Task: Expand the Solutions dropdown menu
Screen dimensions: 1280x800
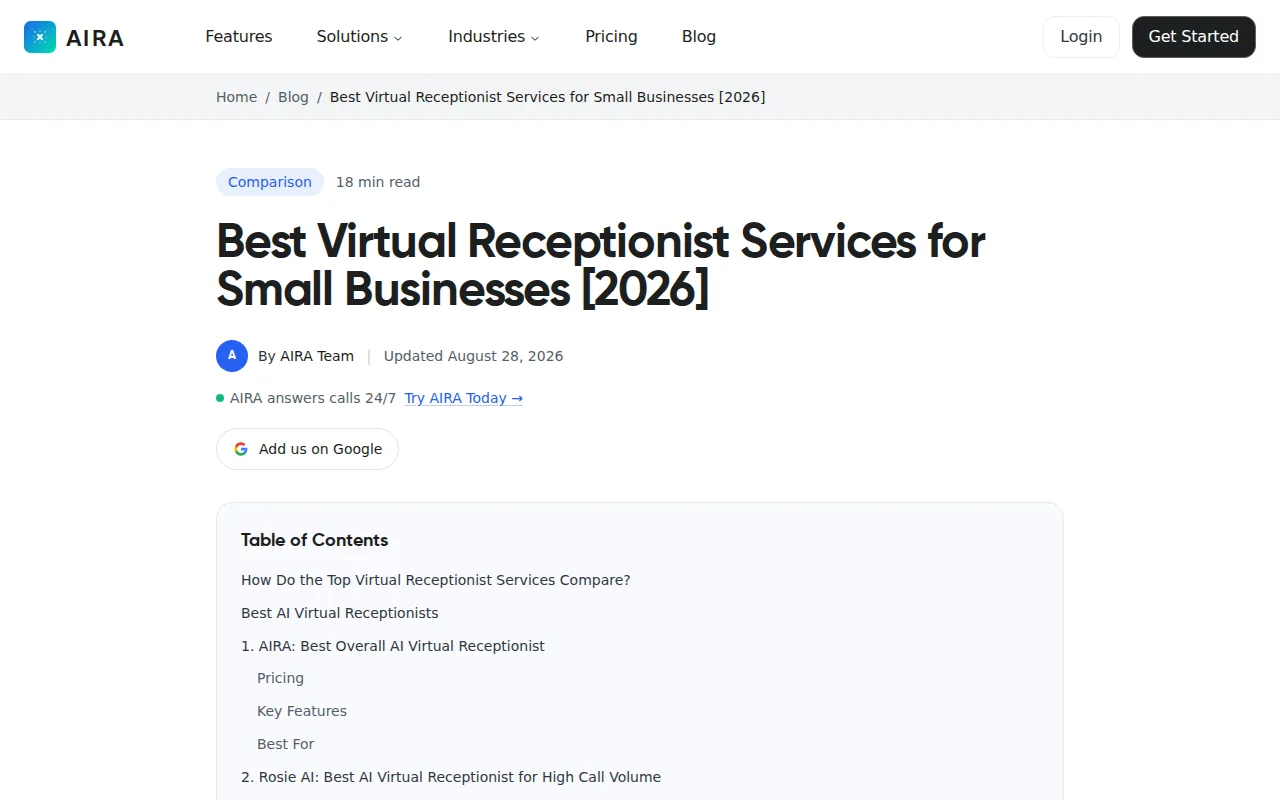Action: click(x=360, y=37)
